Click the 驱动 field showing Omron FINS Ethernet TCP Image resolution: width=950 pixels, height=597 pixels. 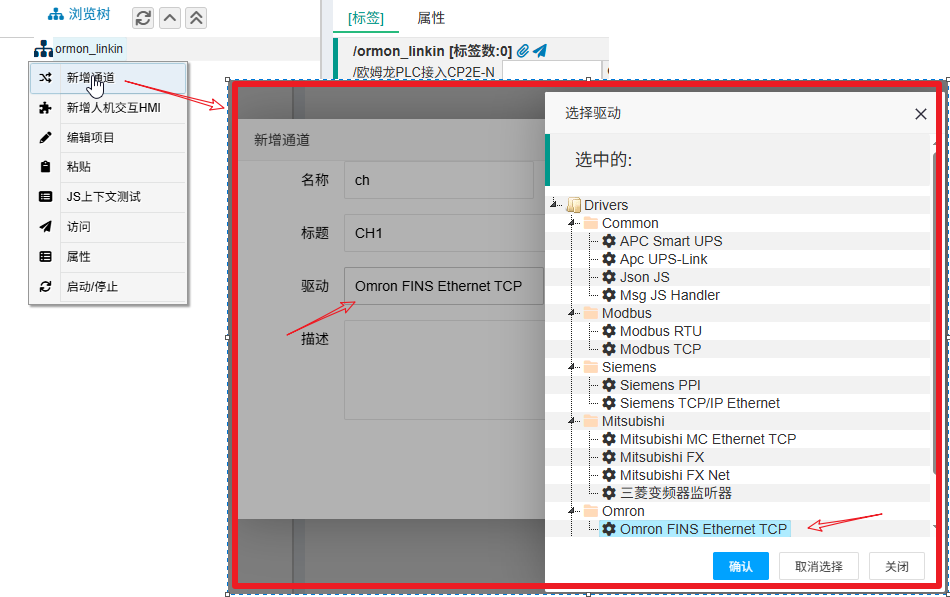[x=445, y=285]
